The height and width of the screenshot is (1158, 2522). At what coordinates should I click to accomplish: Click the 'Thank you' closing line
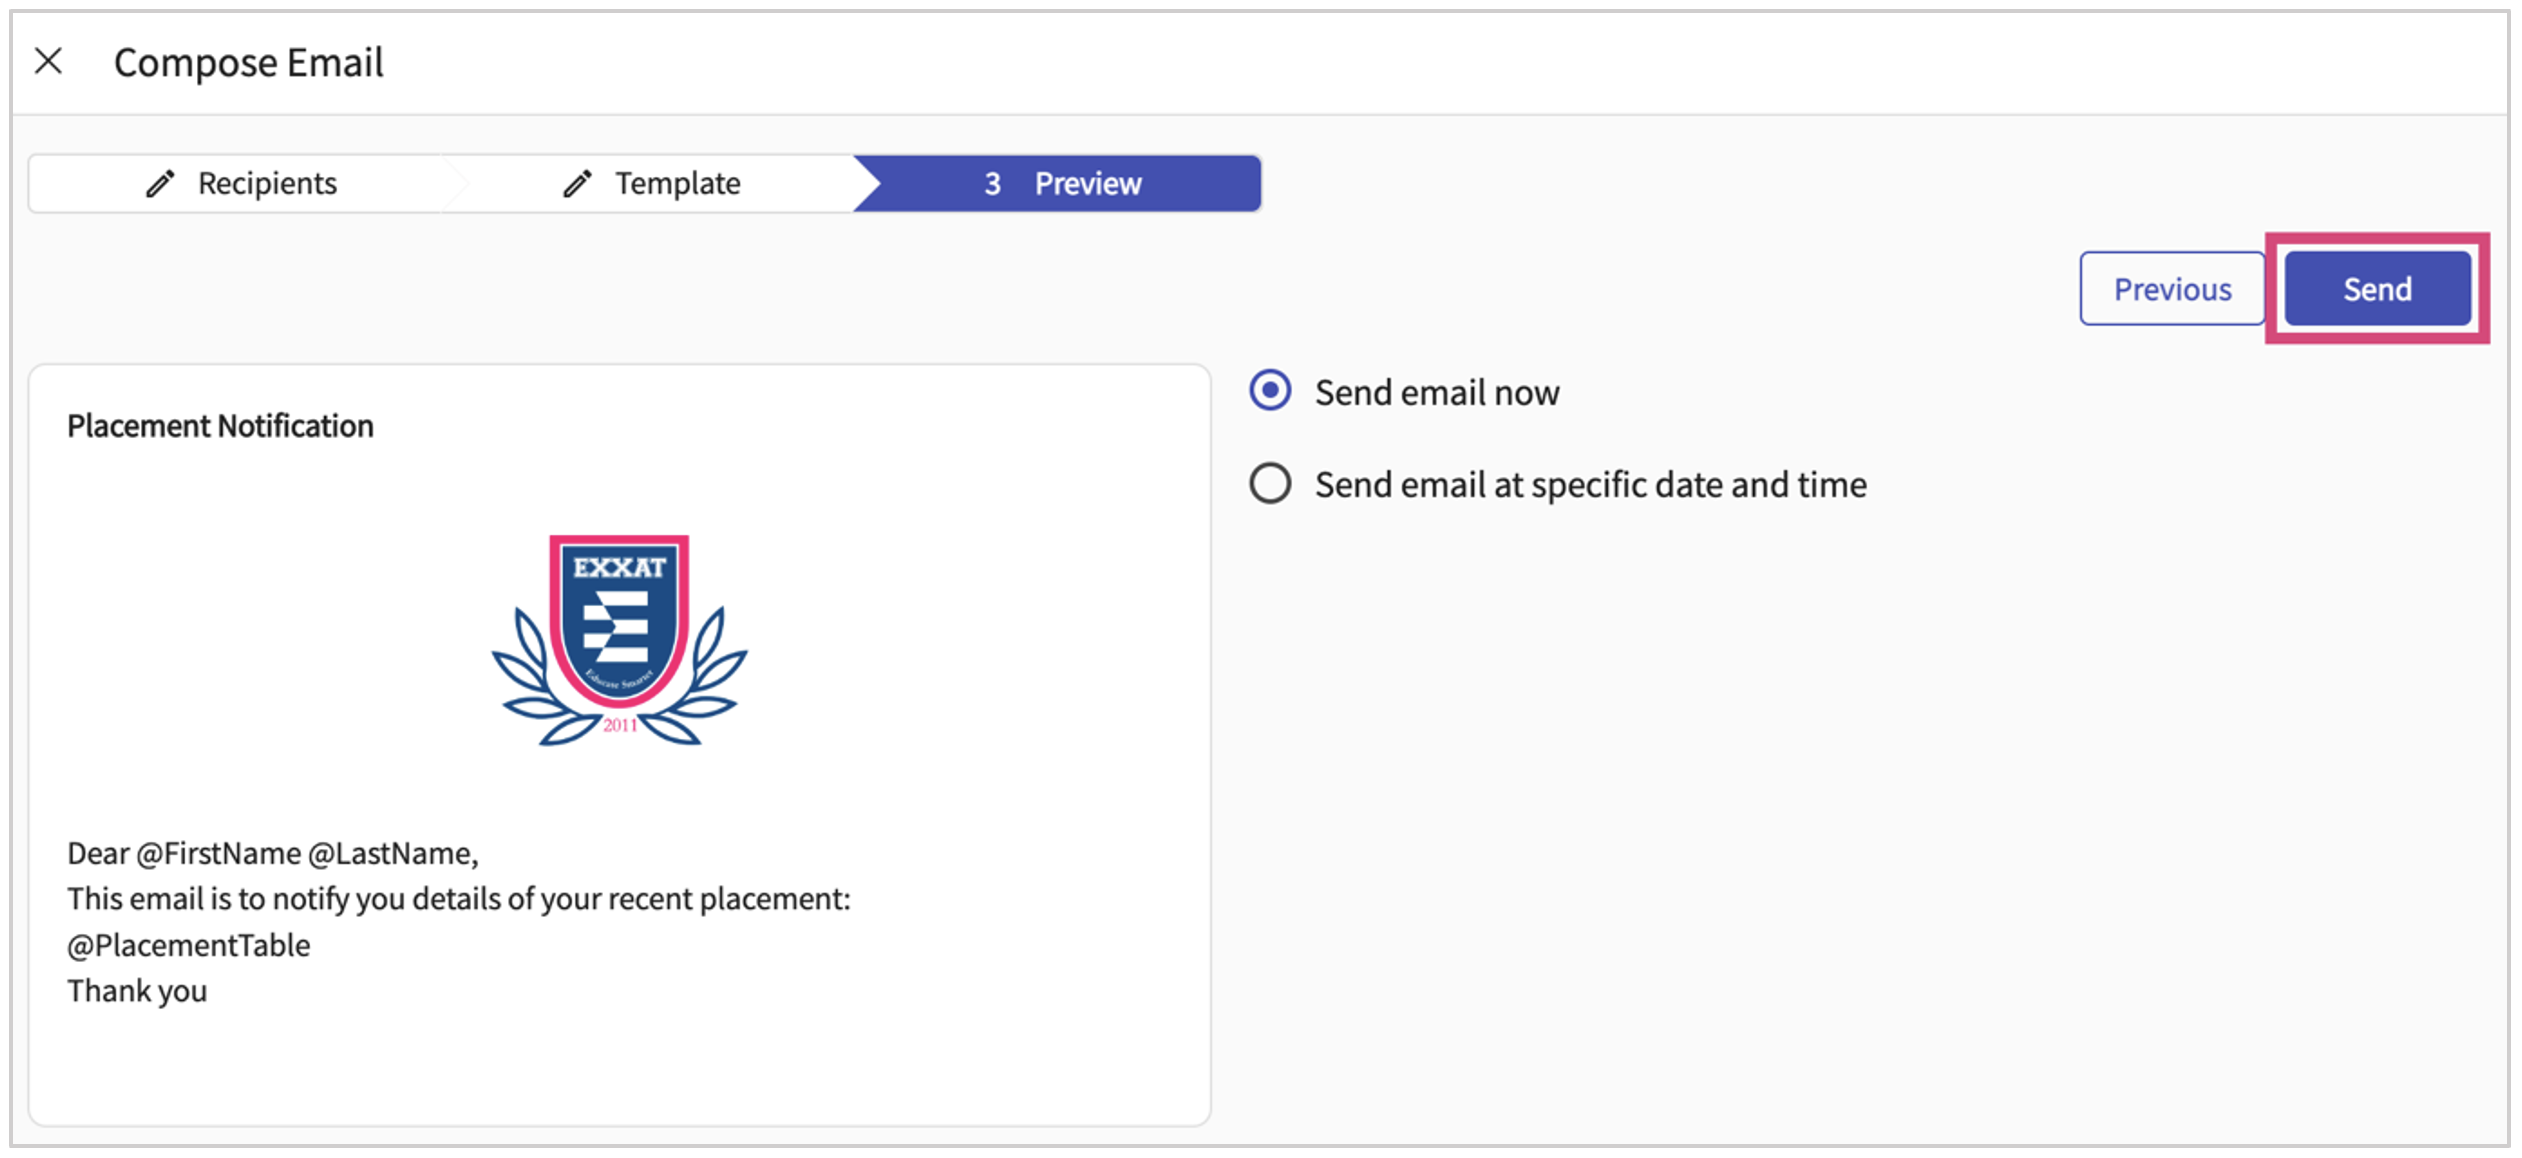137,991
